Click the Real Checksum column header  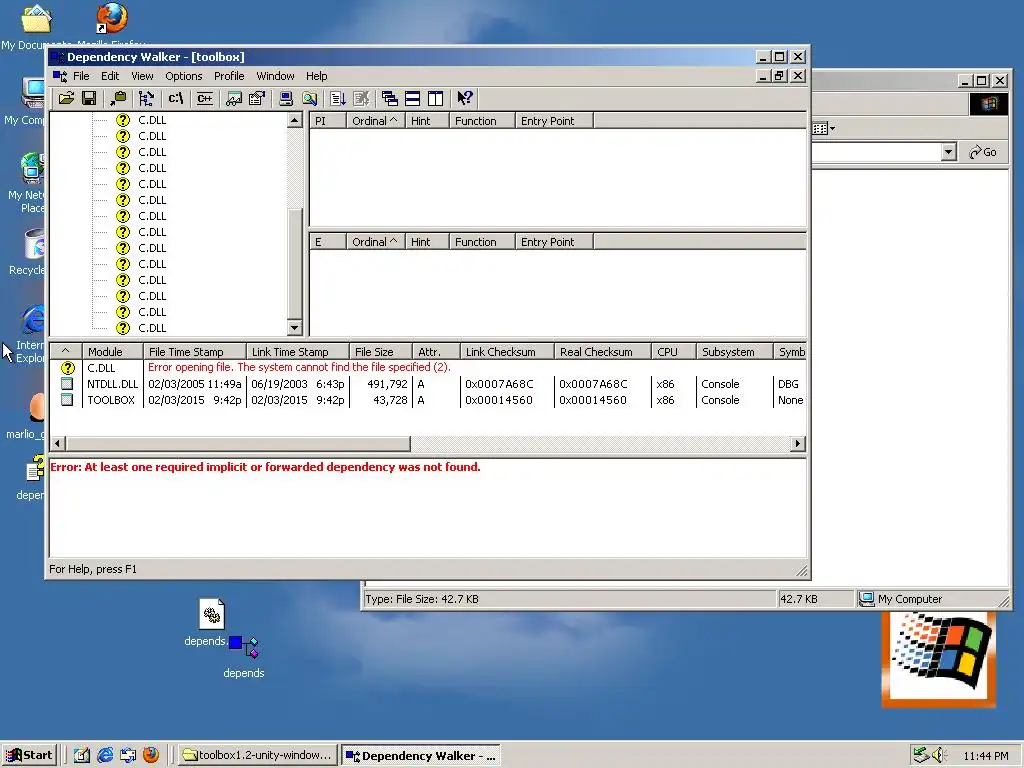coord(602,352)
